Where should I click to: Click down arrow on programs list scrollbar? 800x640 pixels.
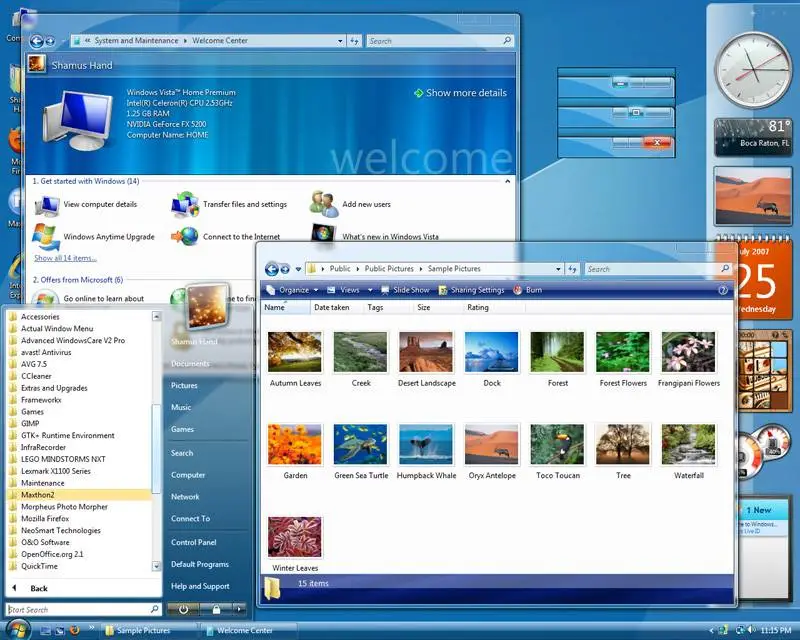click(156, 566)
